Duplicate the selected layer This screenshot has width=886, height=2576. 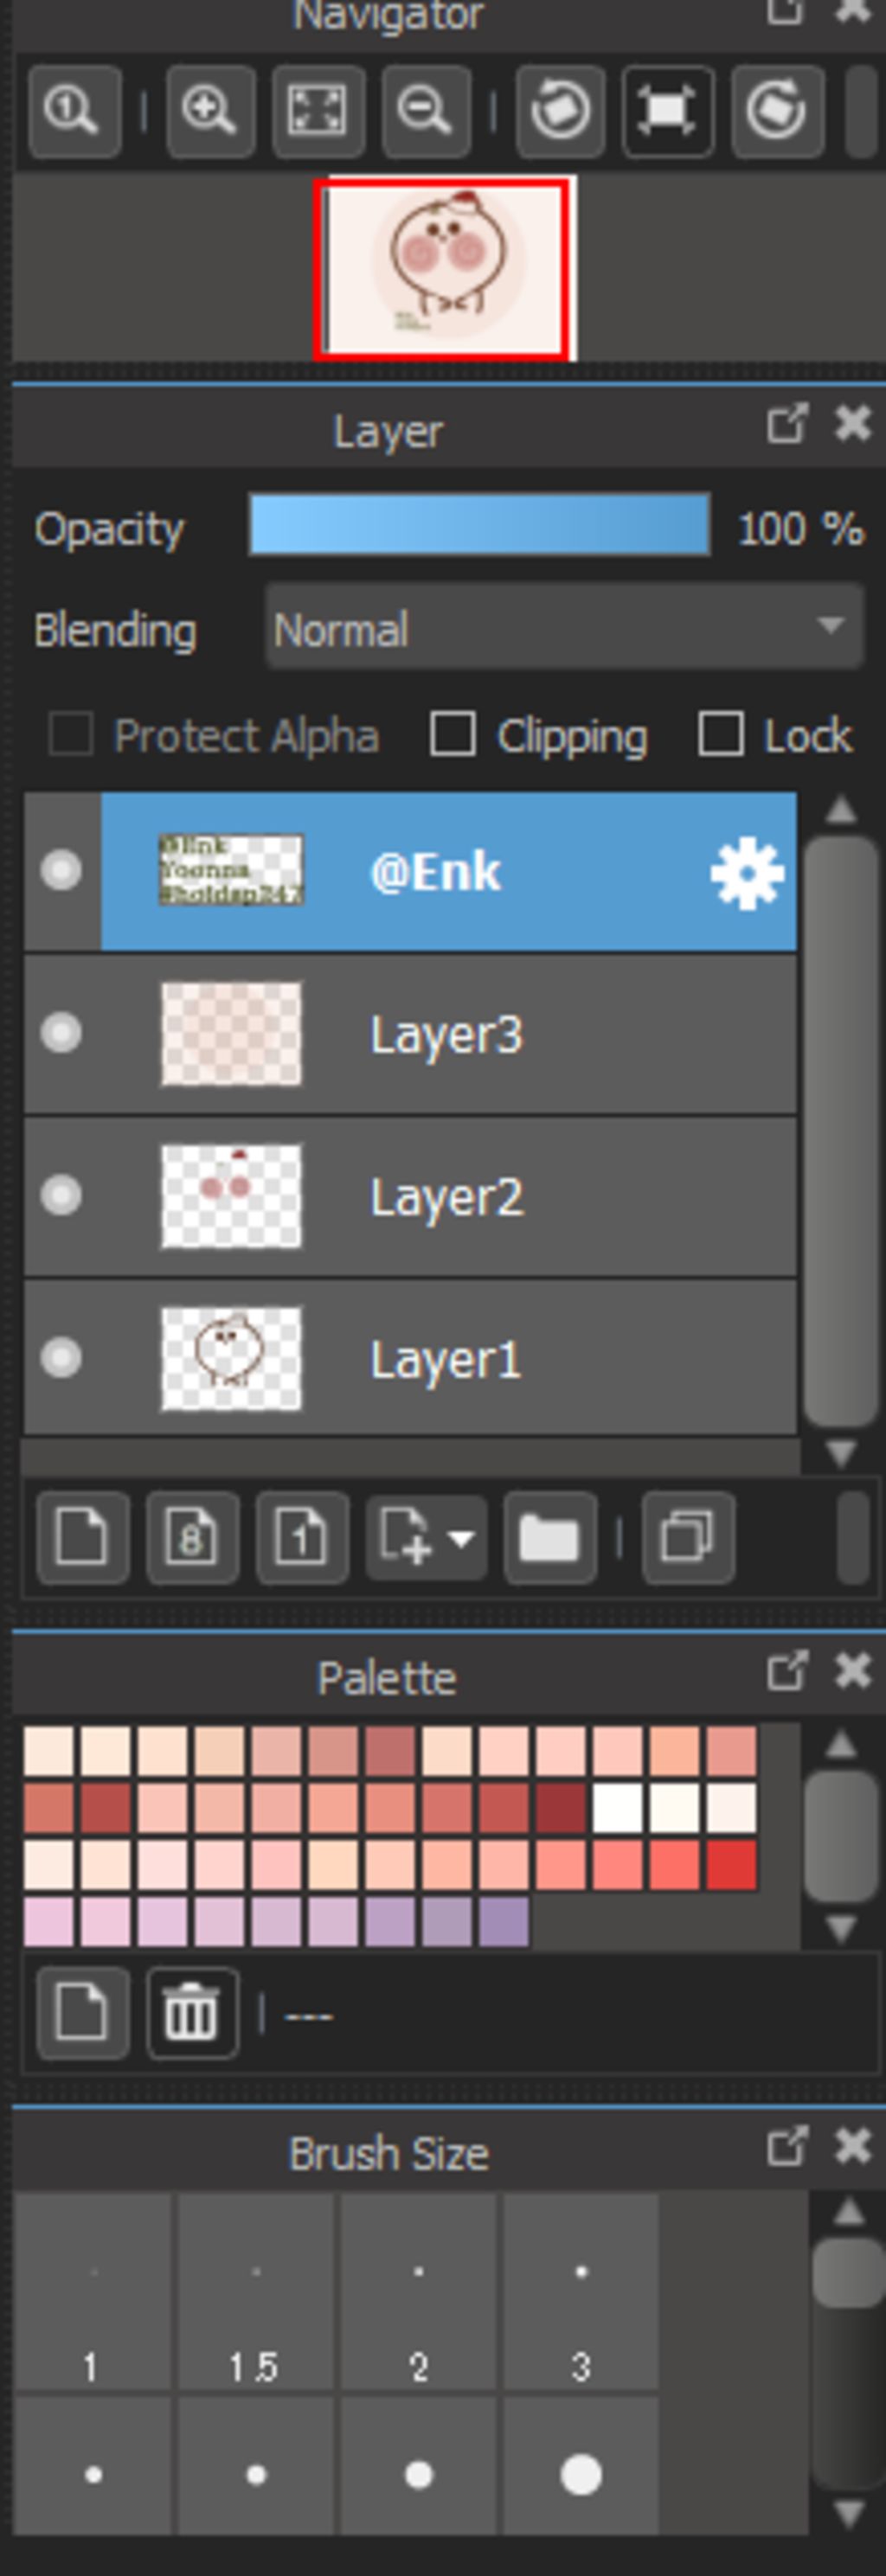click(688, 1537)
